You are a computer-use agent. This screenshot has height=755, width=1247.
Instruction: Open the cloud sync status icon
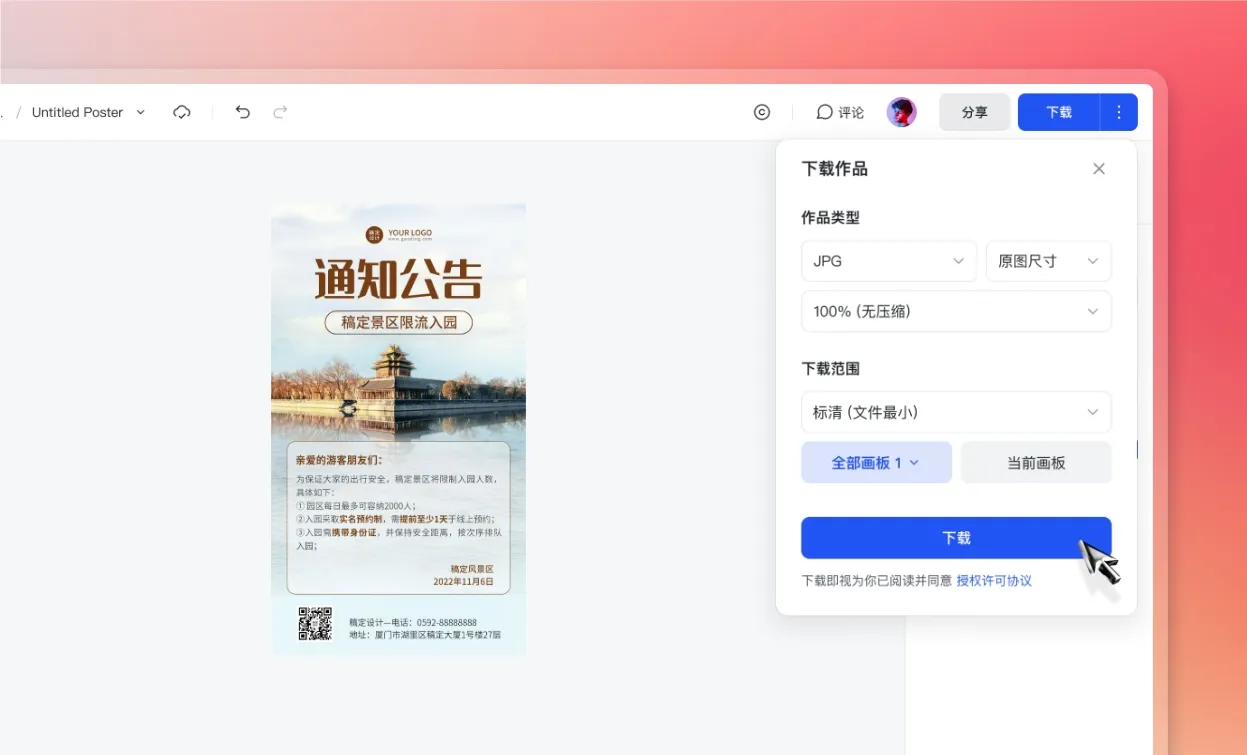click(x=182, y=112)
